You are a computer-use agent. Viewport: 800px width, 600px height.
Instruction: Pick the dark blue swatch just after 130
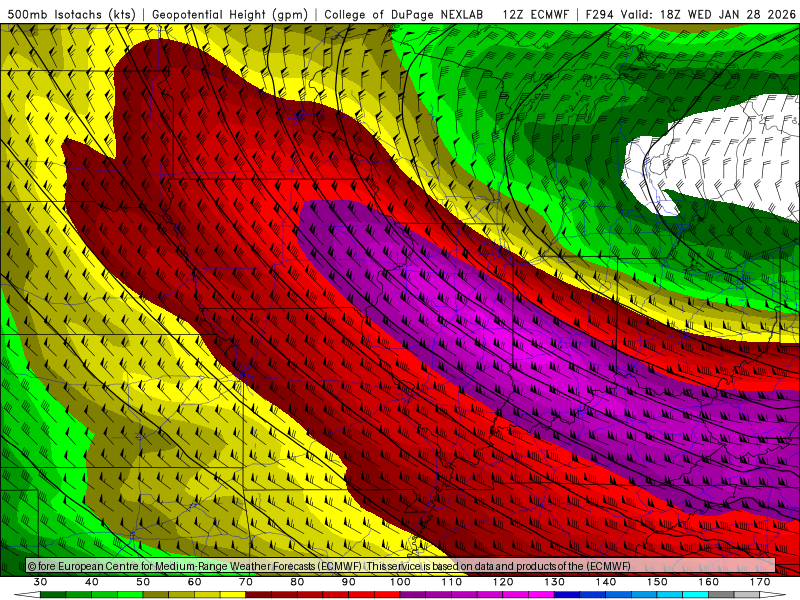click(567, 594)
